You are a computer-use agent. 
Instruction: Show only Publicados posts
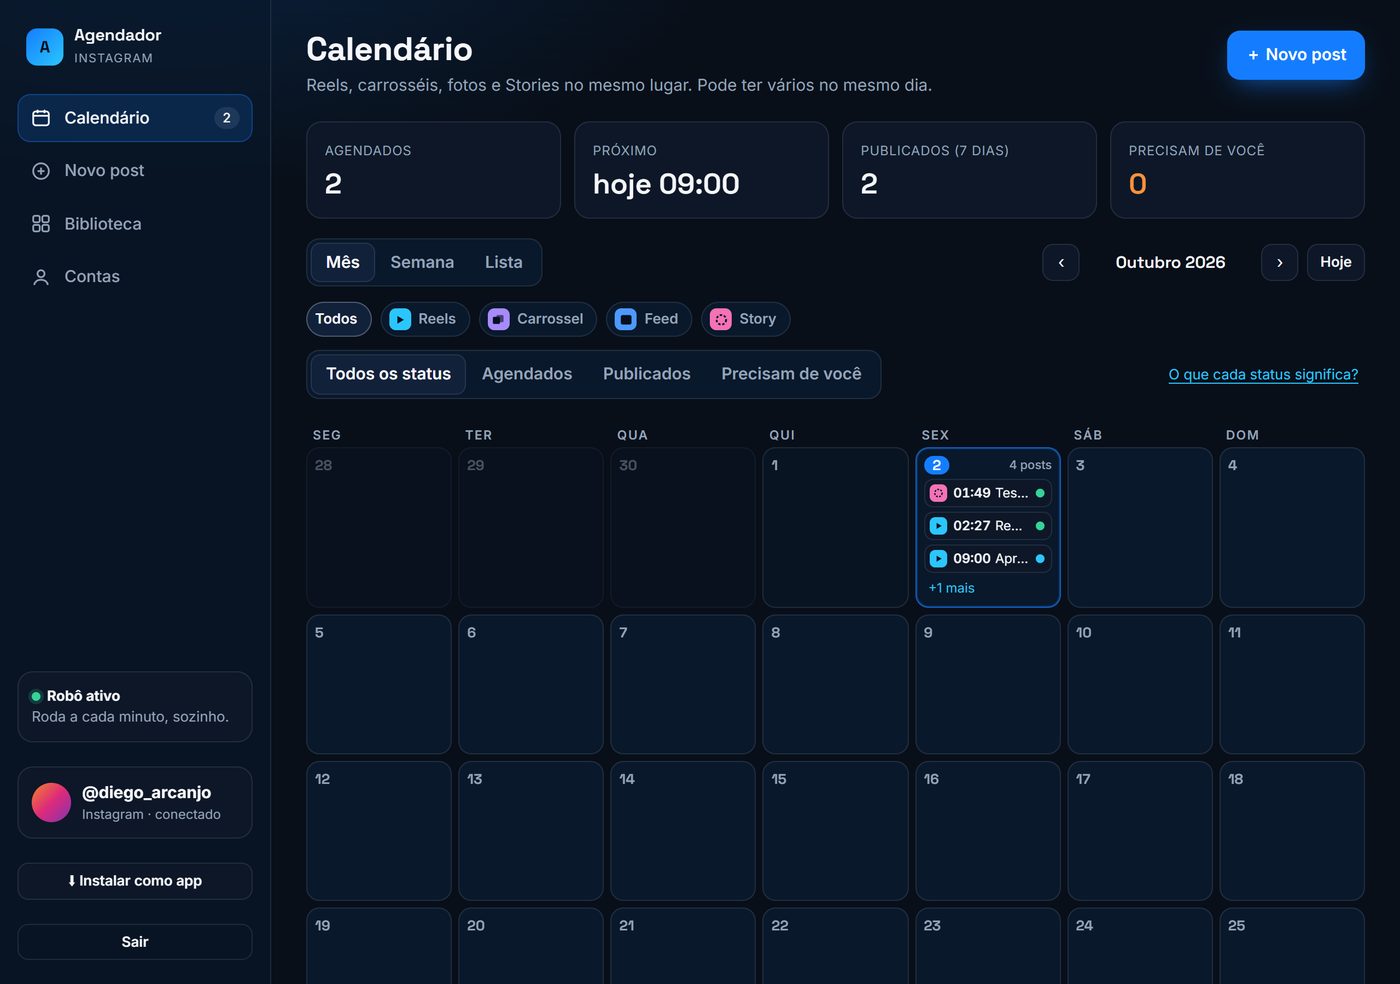(x=647, y=374)
